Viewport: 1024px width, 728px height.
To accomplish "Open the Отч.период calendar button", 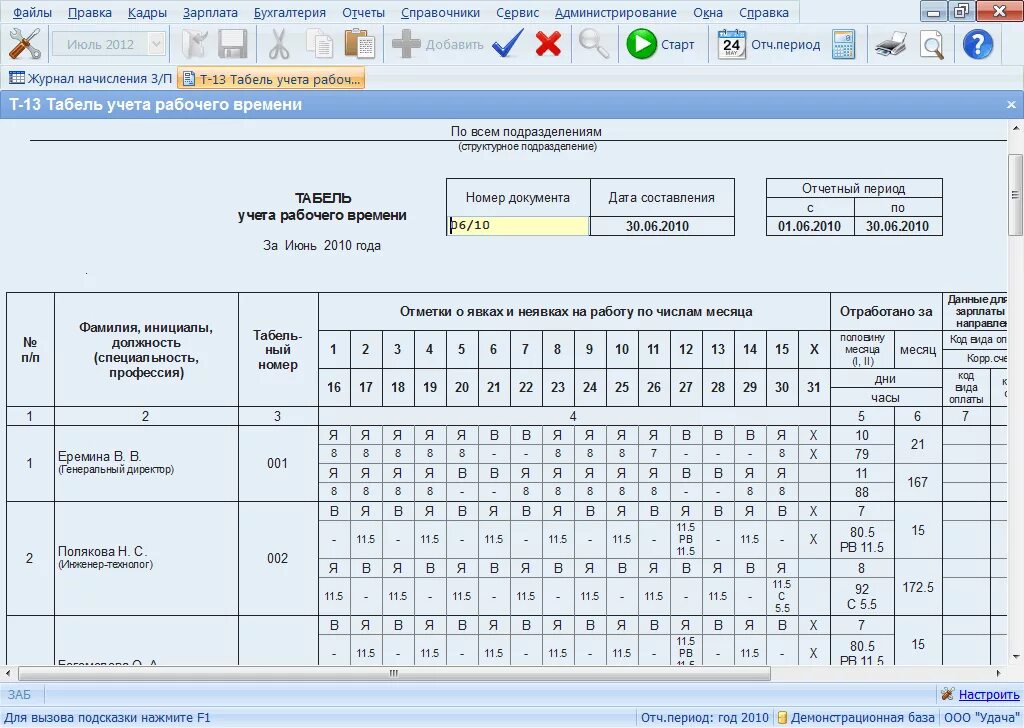I will pyautogui.click(x=769, y=44).
